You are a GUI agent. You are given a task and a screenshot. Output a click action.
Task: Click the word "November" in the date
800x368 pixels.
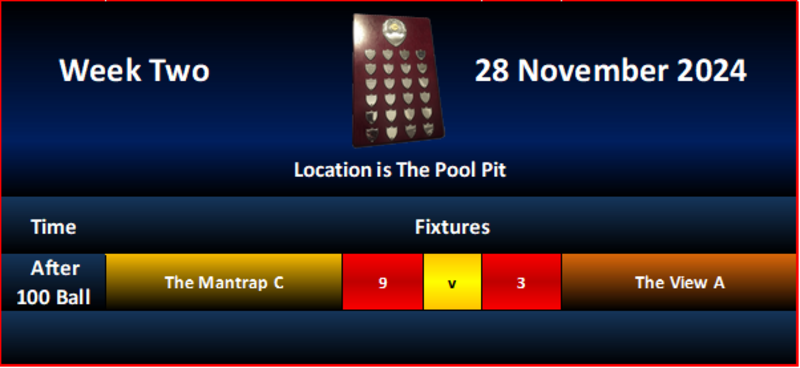pyautogui.click(x=592, y=70)
